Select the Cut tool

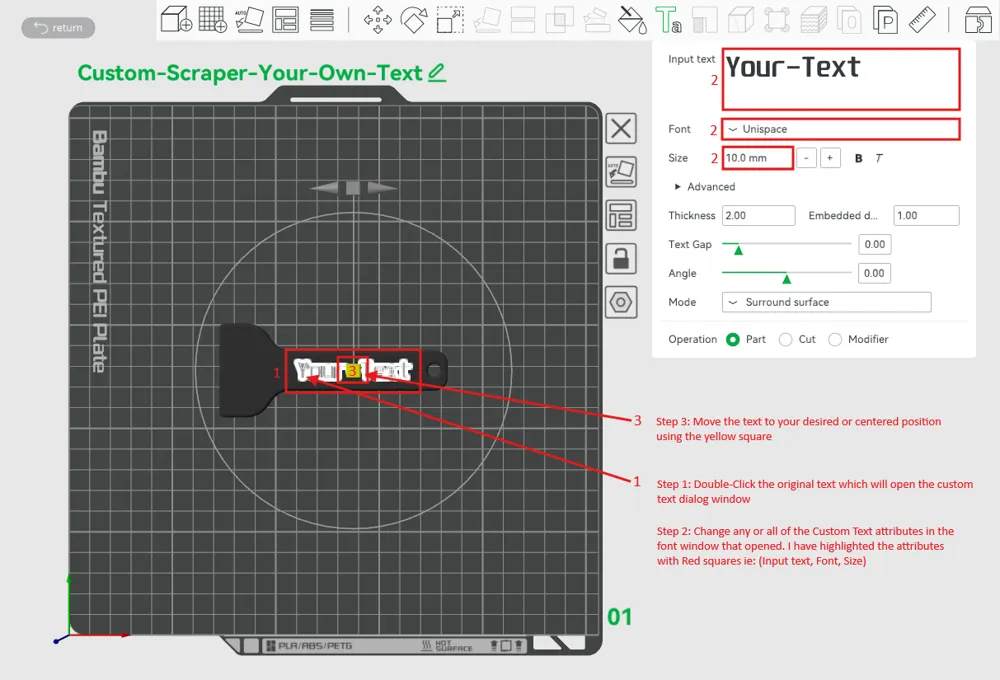point(523,19)
